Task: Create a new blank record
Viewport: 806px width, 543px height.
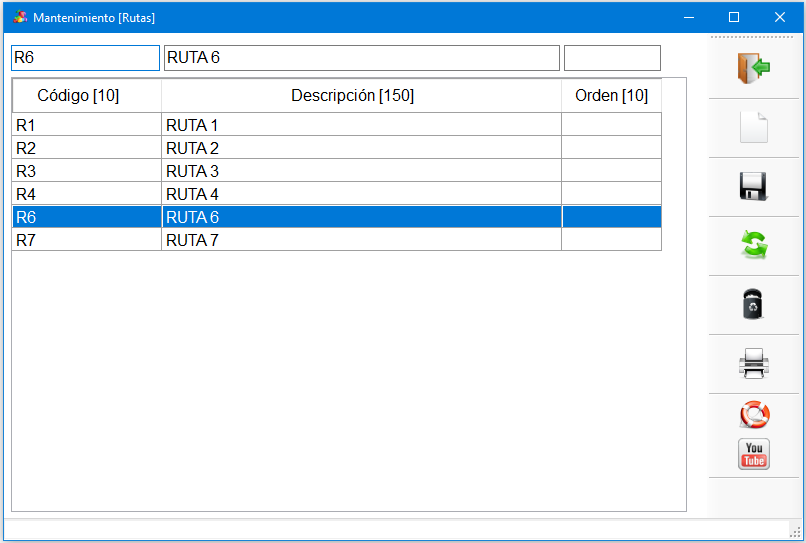Action: point(754,127)
